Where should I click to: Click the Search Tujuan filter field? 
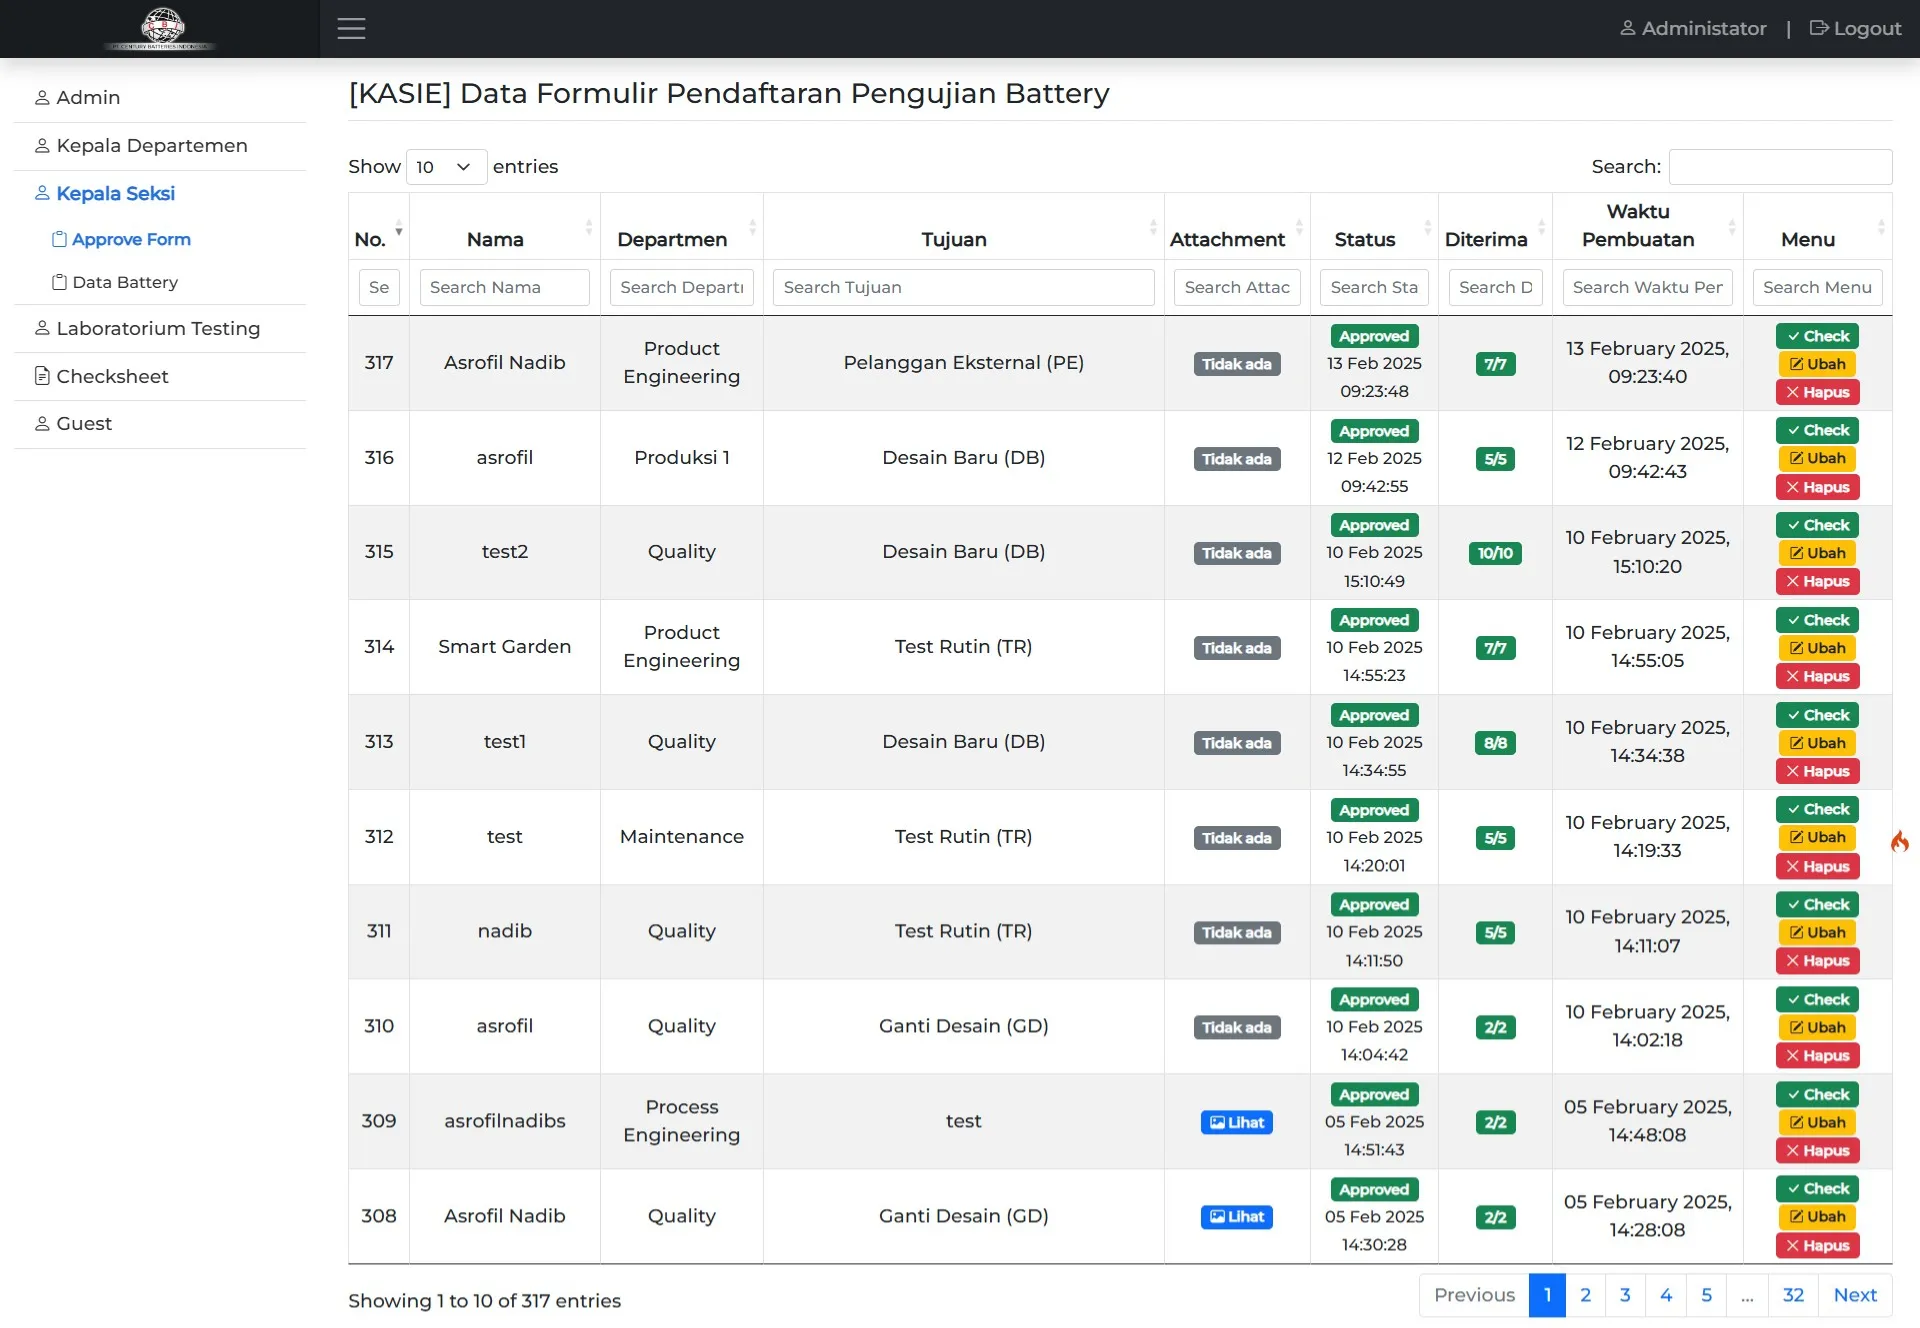[963, 288]
